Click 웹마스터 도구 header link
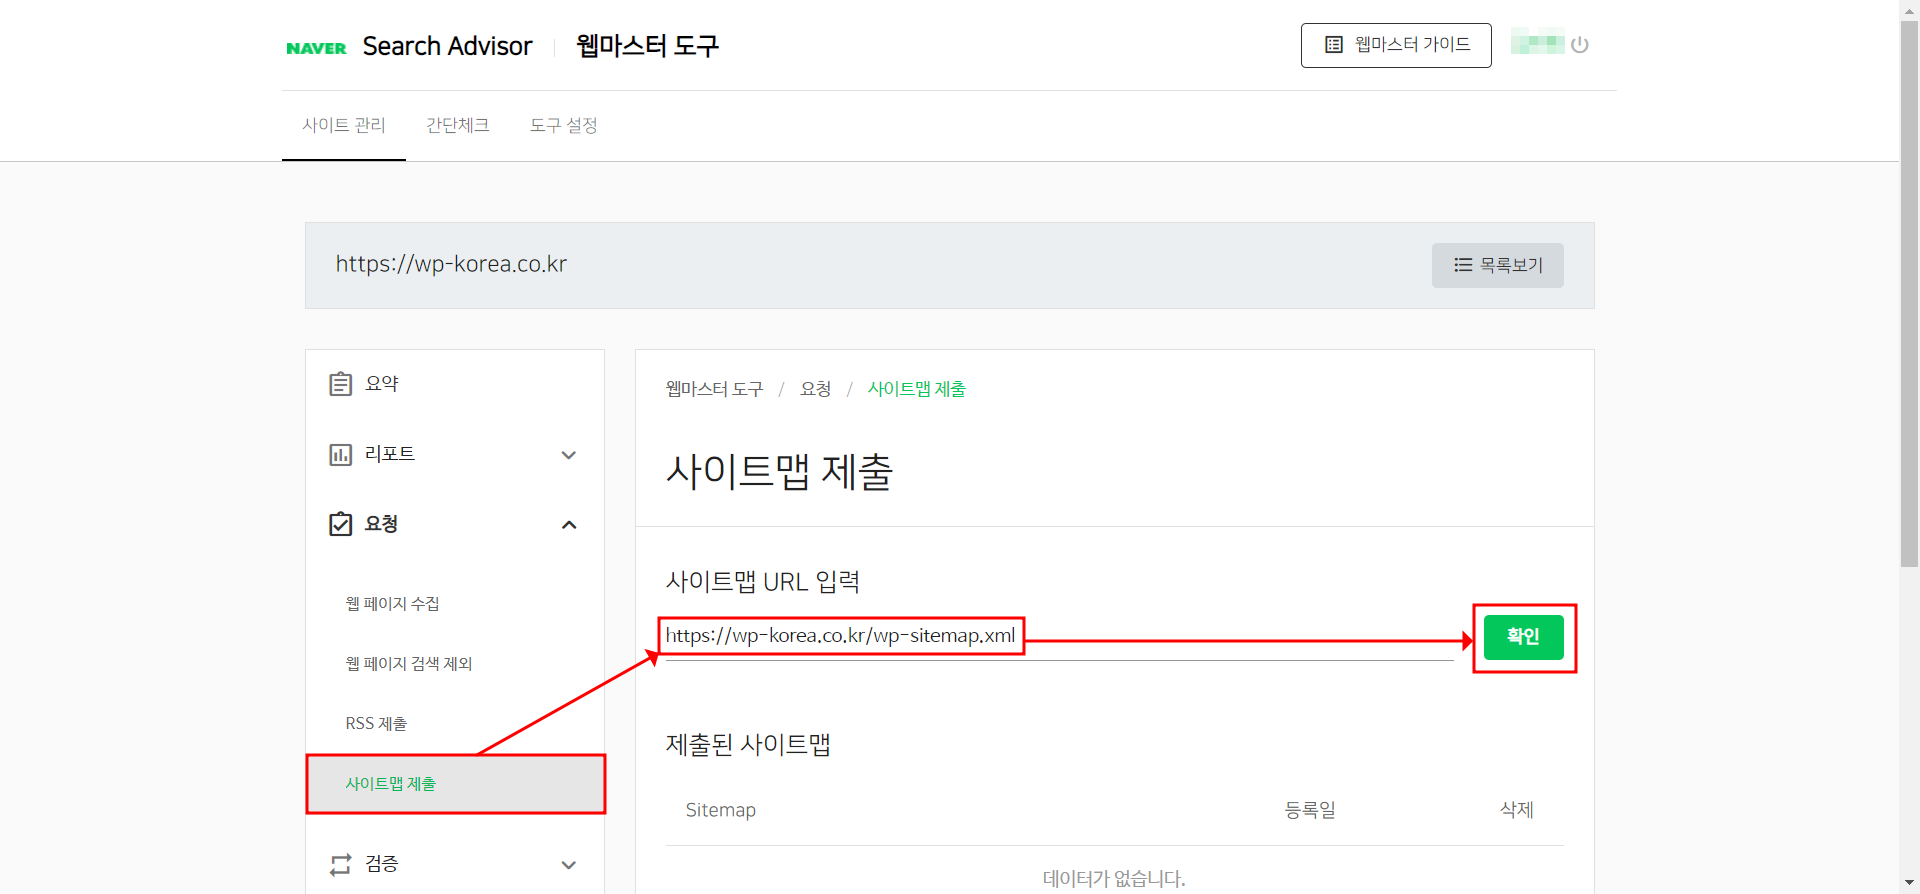 [648, 46]
